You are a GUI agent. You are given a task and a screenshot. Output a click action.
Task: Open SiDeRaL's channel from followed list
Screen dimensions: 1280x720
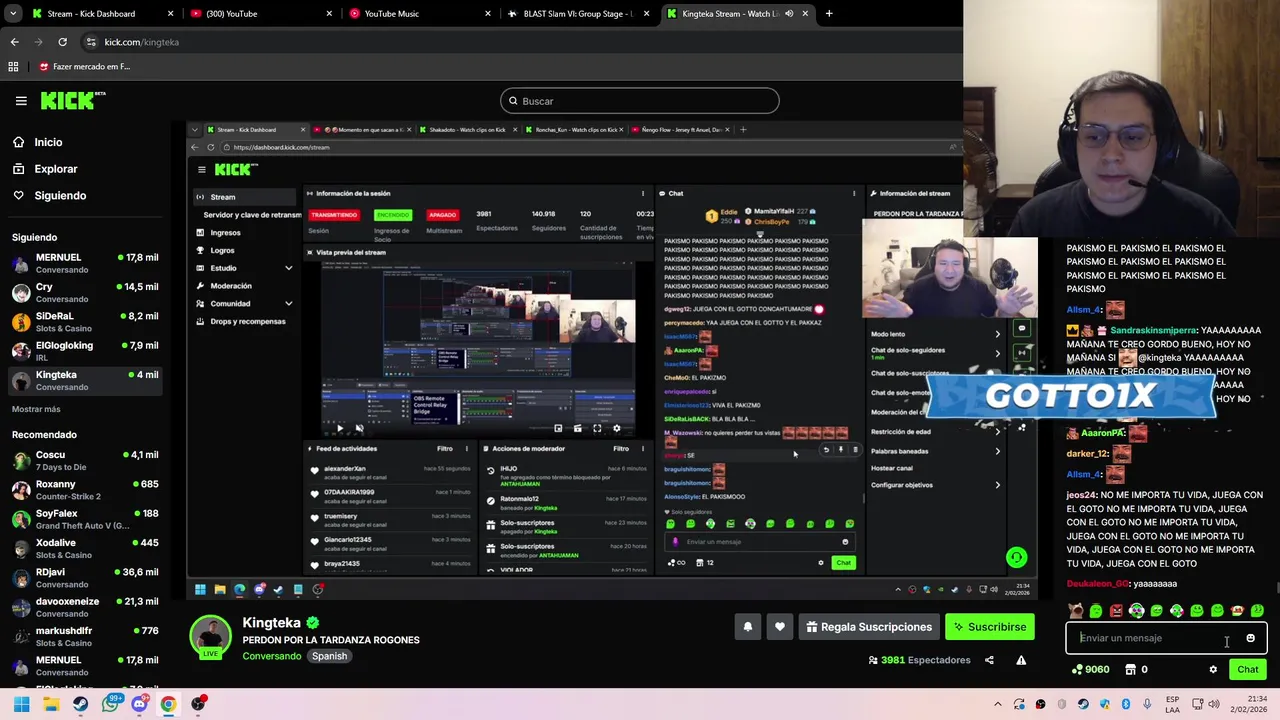click(x=85, y=321)
